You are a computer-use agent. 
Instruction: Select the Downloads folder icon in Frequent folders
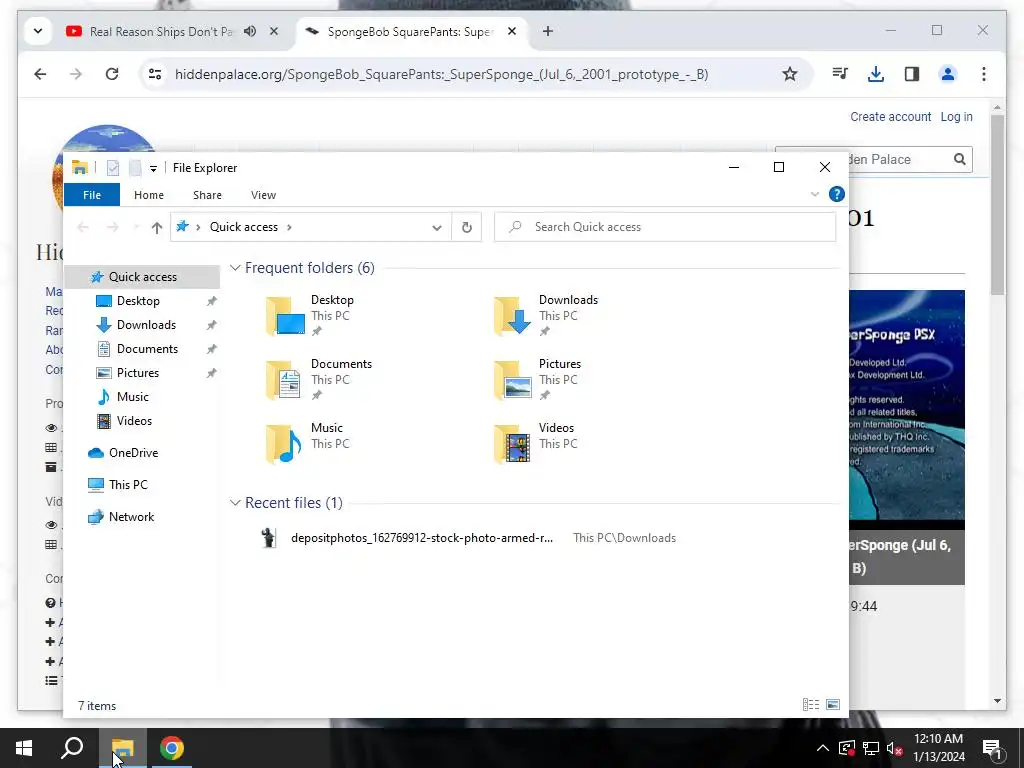click(x=513, y=315)
